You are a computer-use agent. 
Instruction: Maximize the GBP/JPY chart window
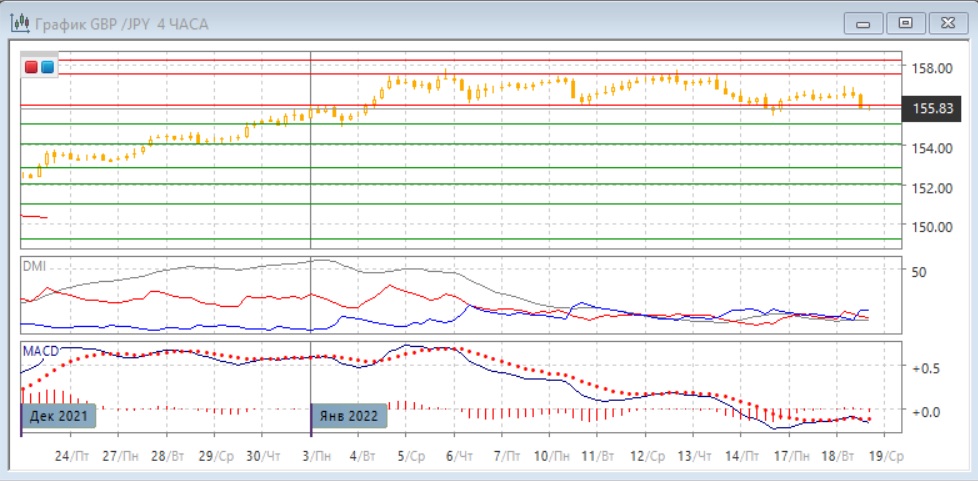(x=905, y=22)
